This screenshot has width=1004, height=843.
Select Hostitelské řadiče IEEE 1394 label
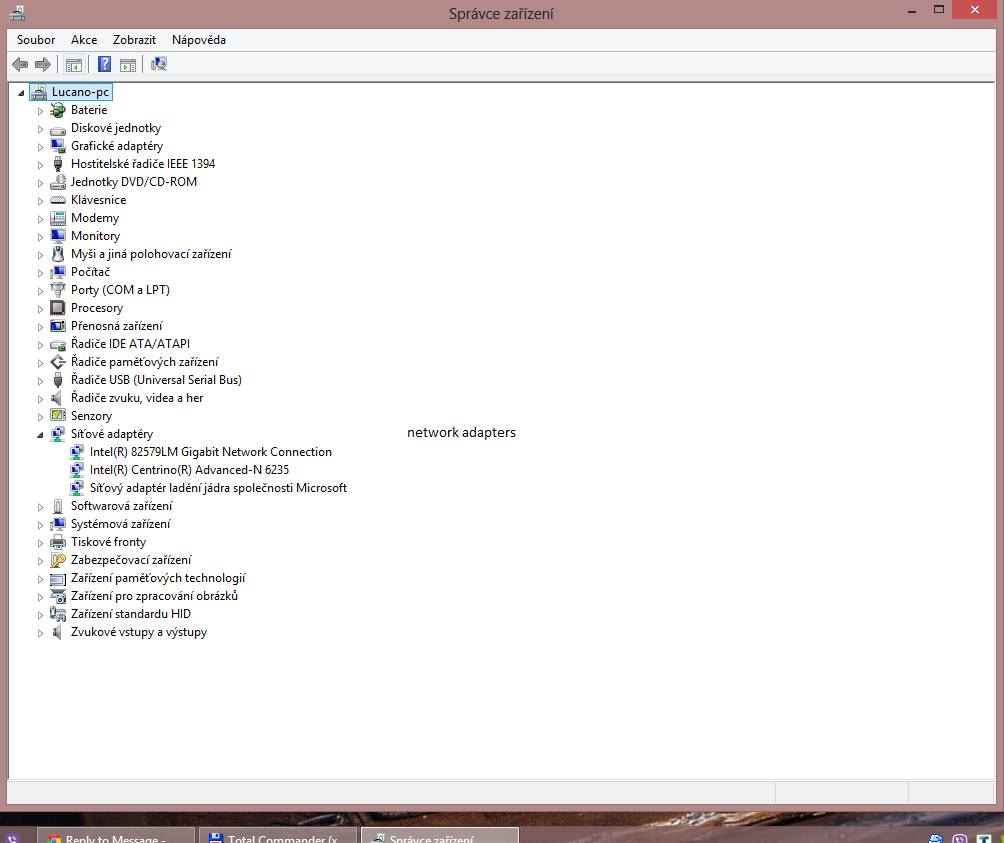point(143,164)
